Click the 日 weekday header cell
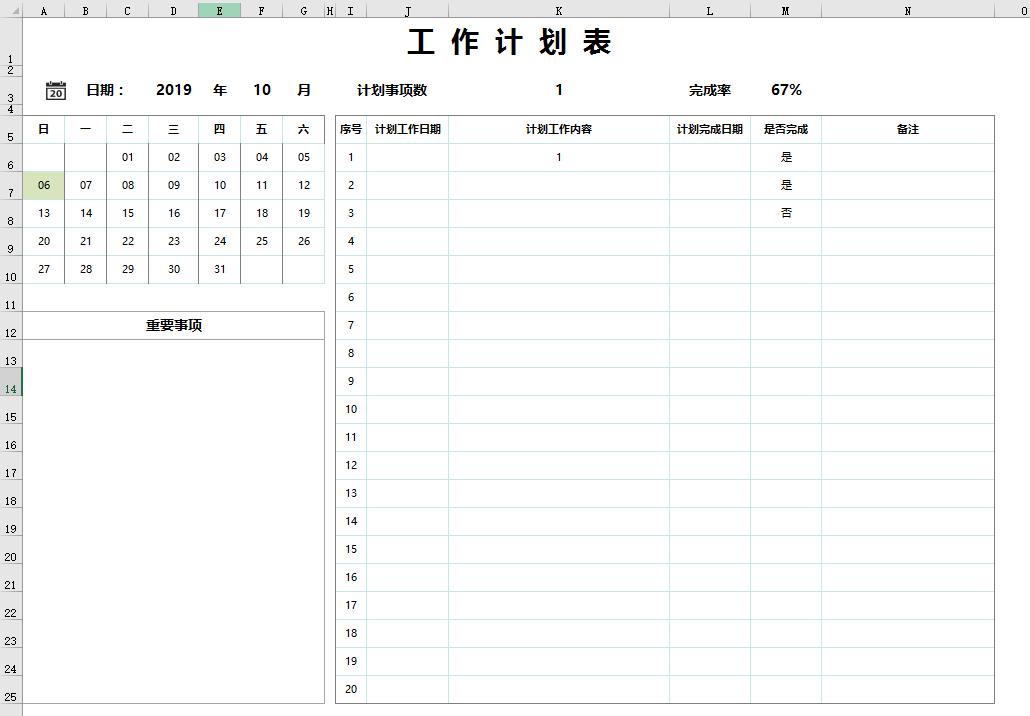The height and width of the screenshot is (716, 1030). point(44,129)
